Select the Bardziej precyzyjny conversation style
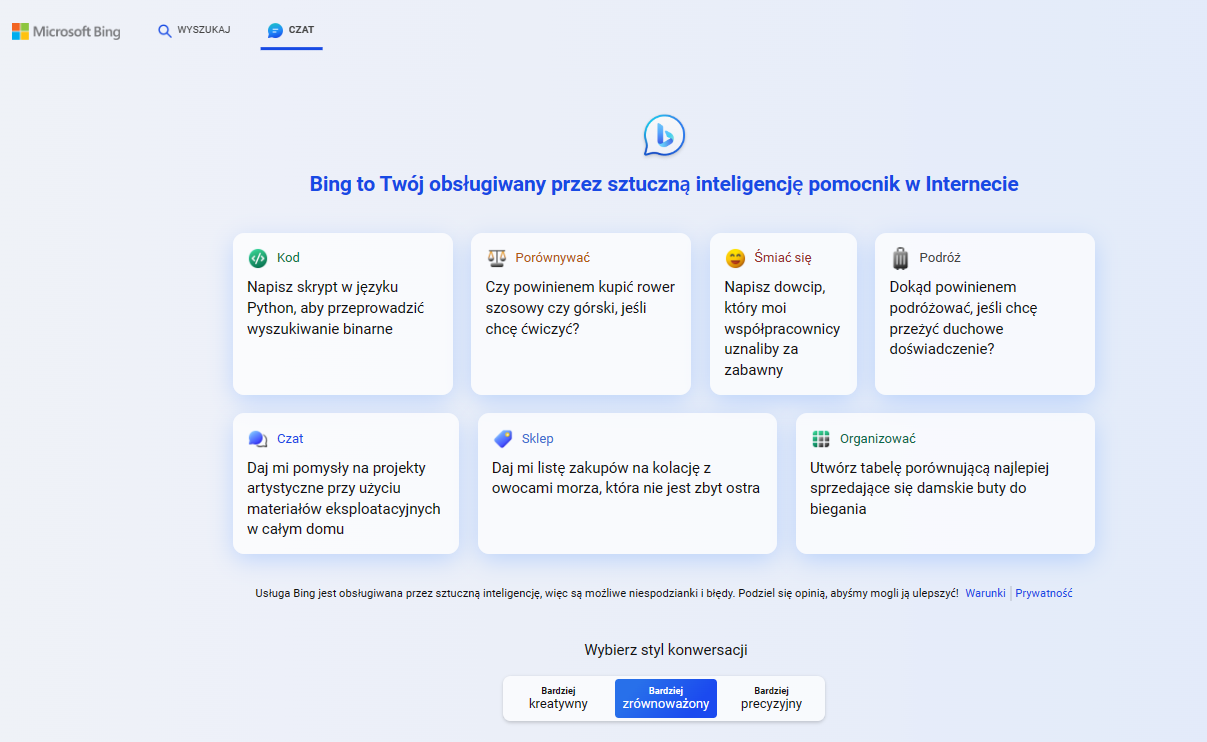 pyautogui.click(x=771, y=698)
